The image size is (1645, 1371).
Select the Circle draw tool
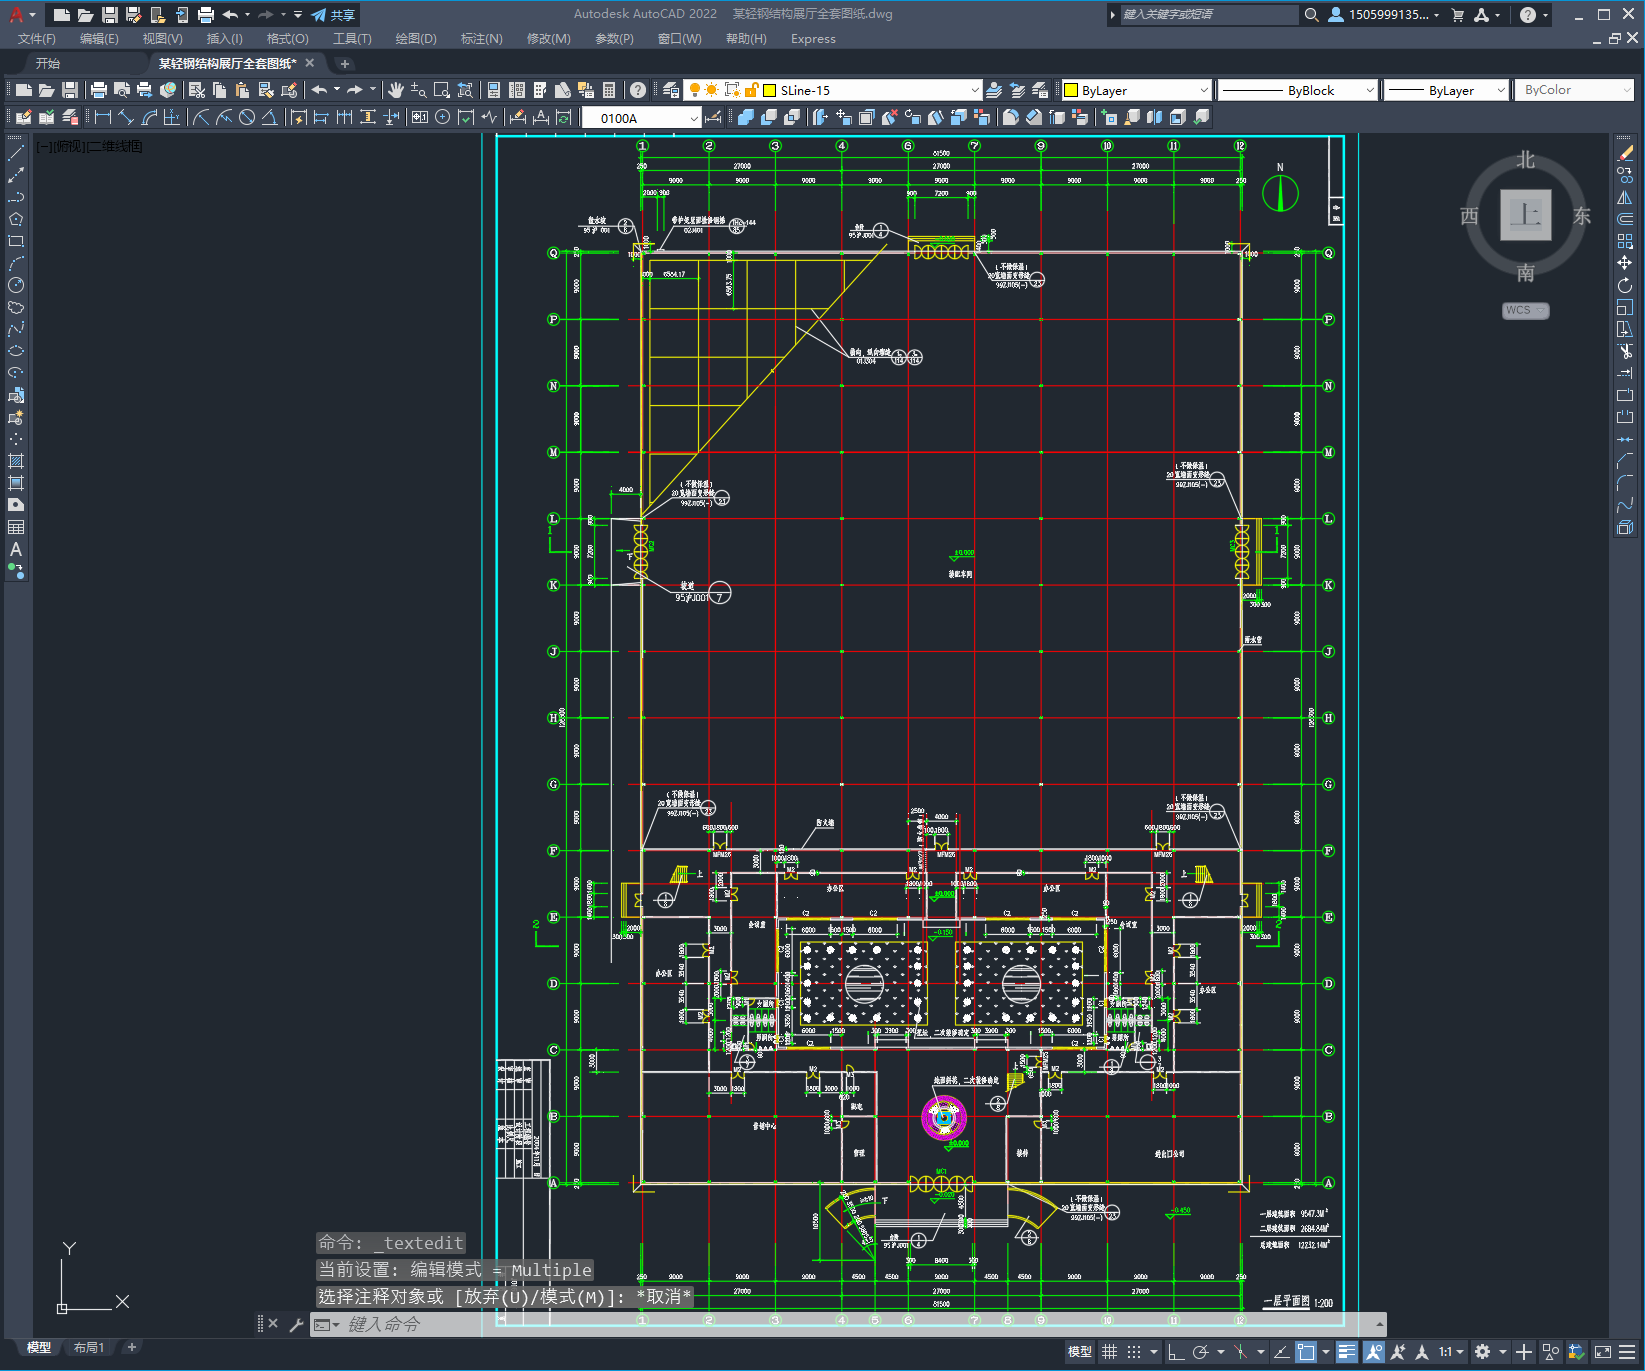click(x=16, y=285)
